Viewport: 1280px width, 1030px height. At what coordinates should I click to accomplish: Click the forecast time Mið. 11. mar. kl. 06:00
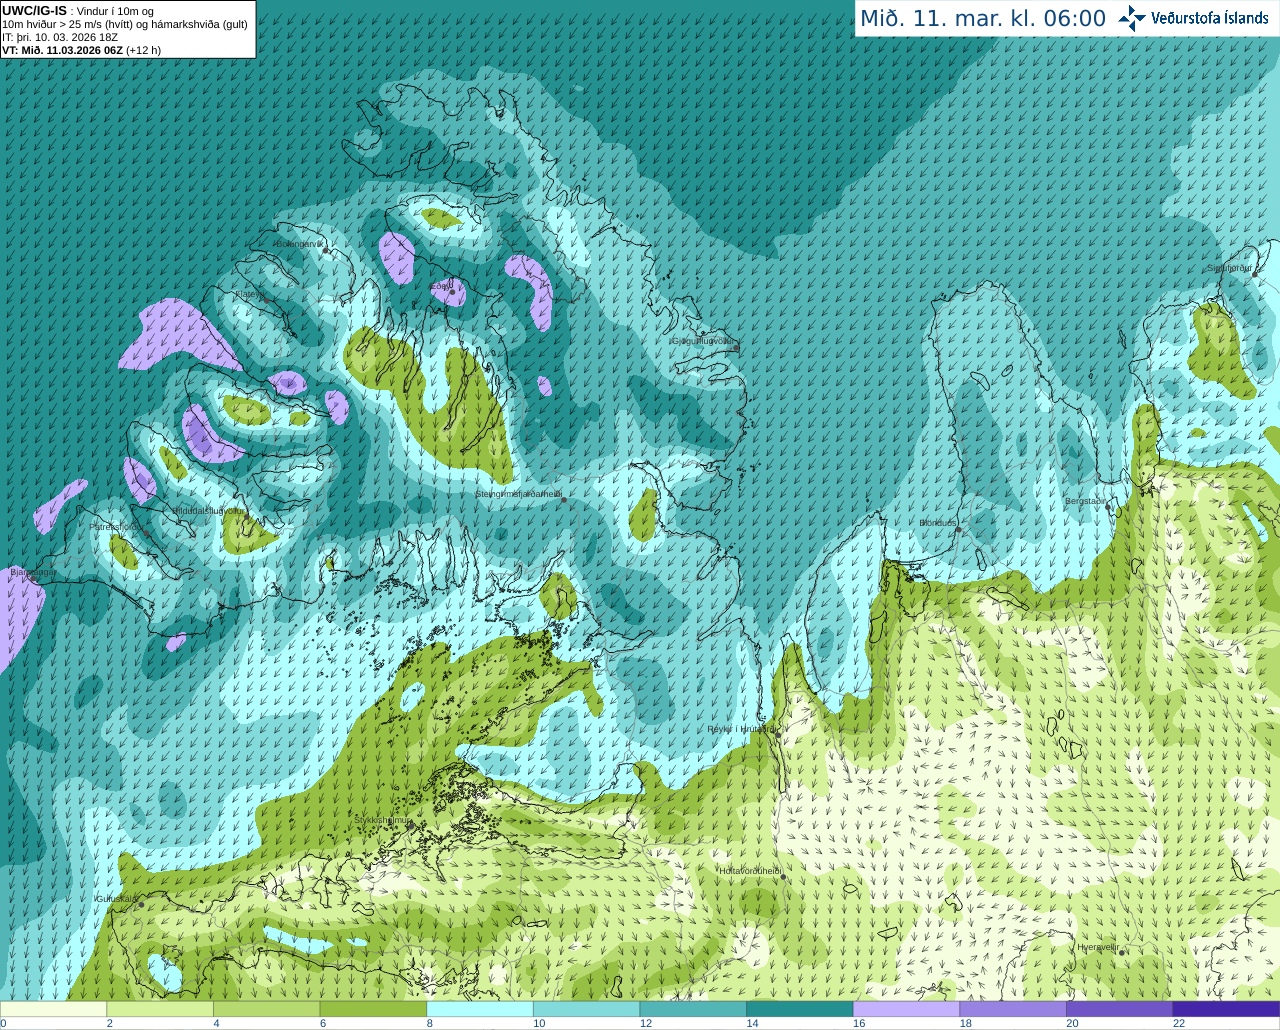point(983,19)
